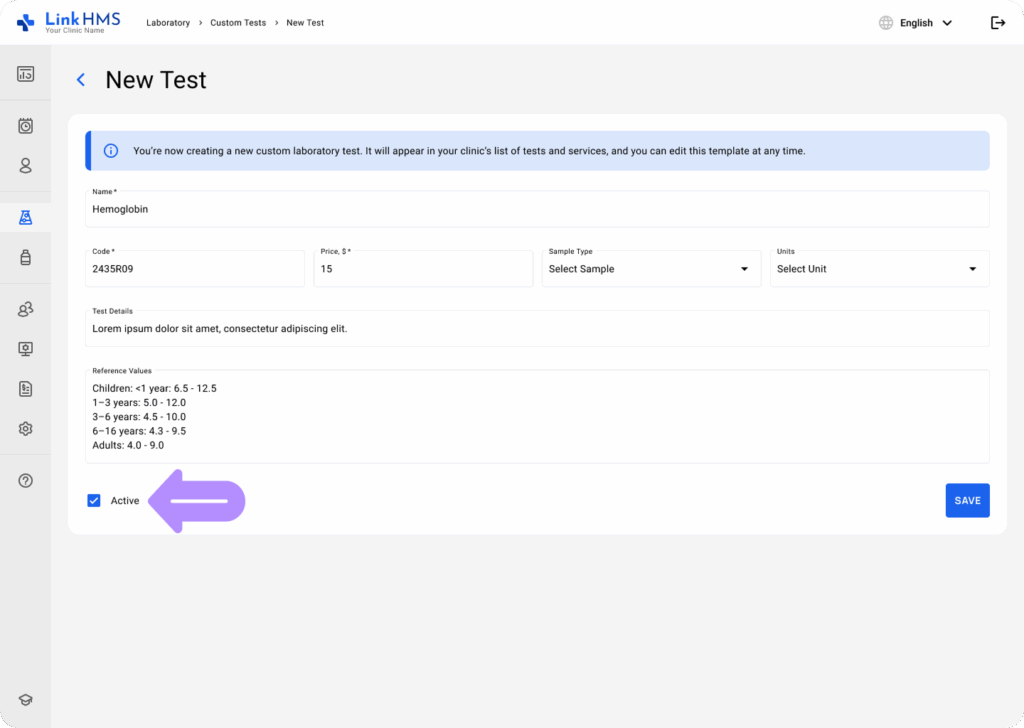Click the info icon in the banner
Viewport: 1024px width, 728px height.
pyautogui.click(x=111, y=151)
